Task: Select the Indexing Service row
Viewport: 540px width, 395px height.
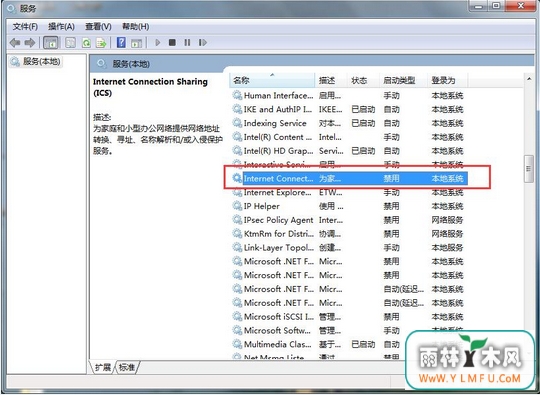Action: [x=349, y=123]
